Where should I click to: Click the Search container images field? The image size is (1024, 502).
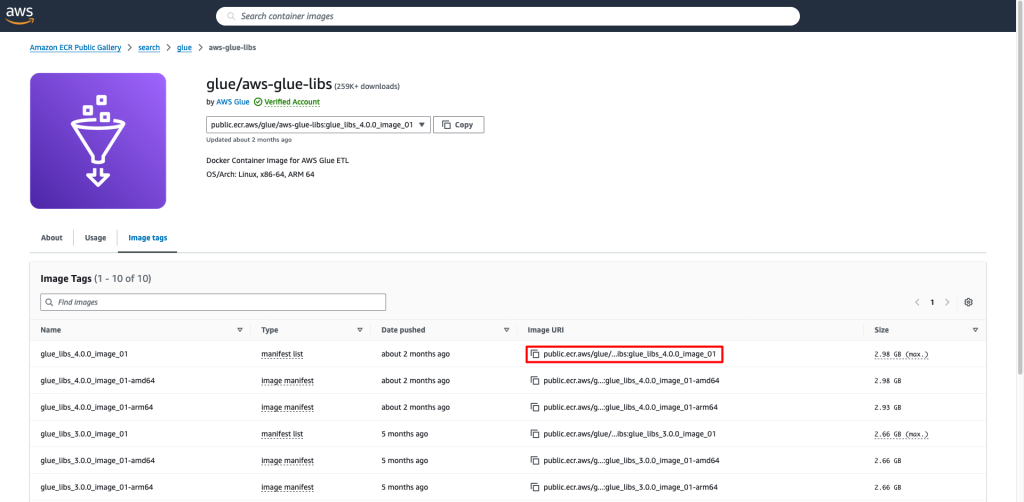[x=507, y=16]
